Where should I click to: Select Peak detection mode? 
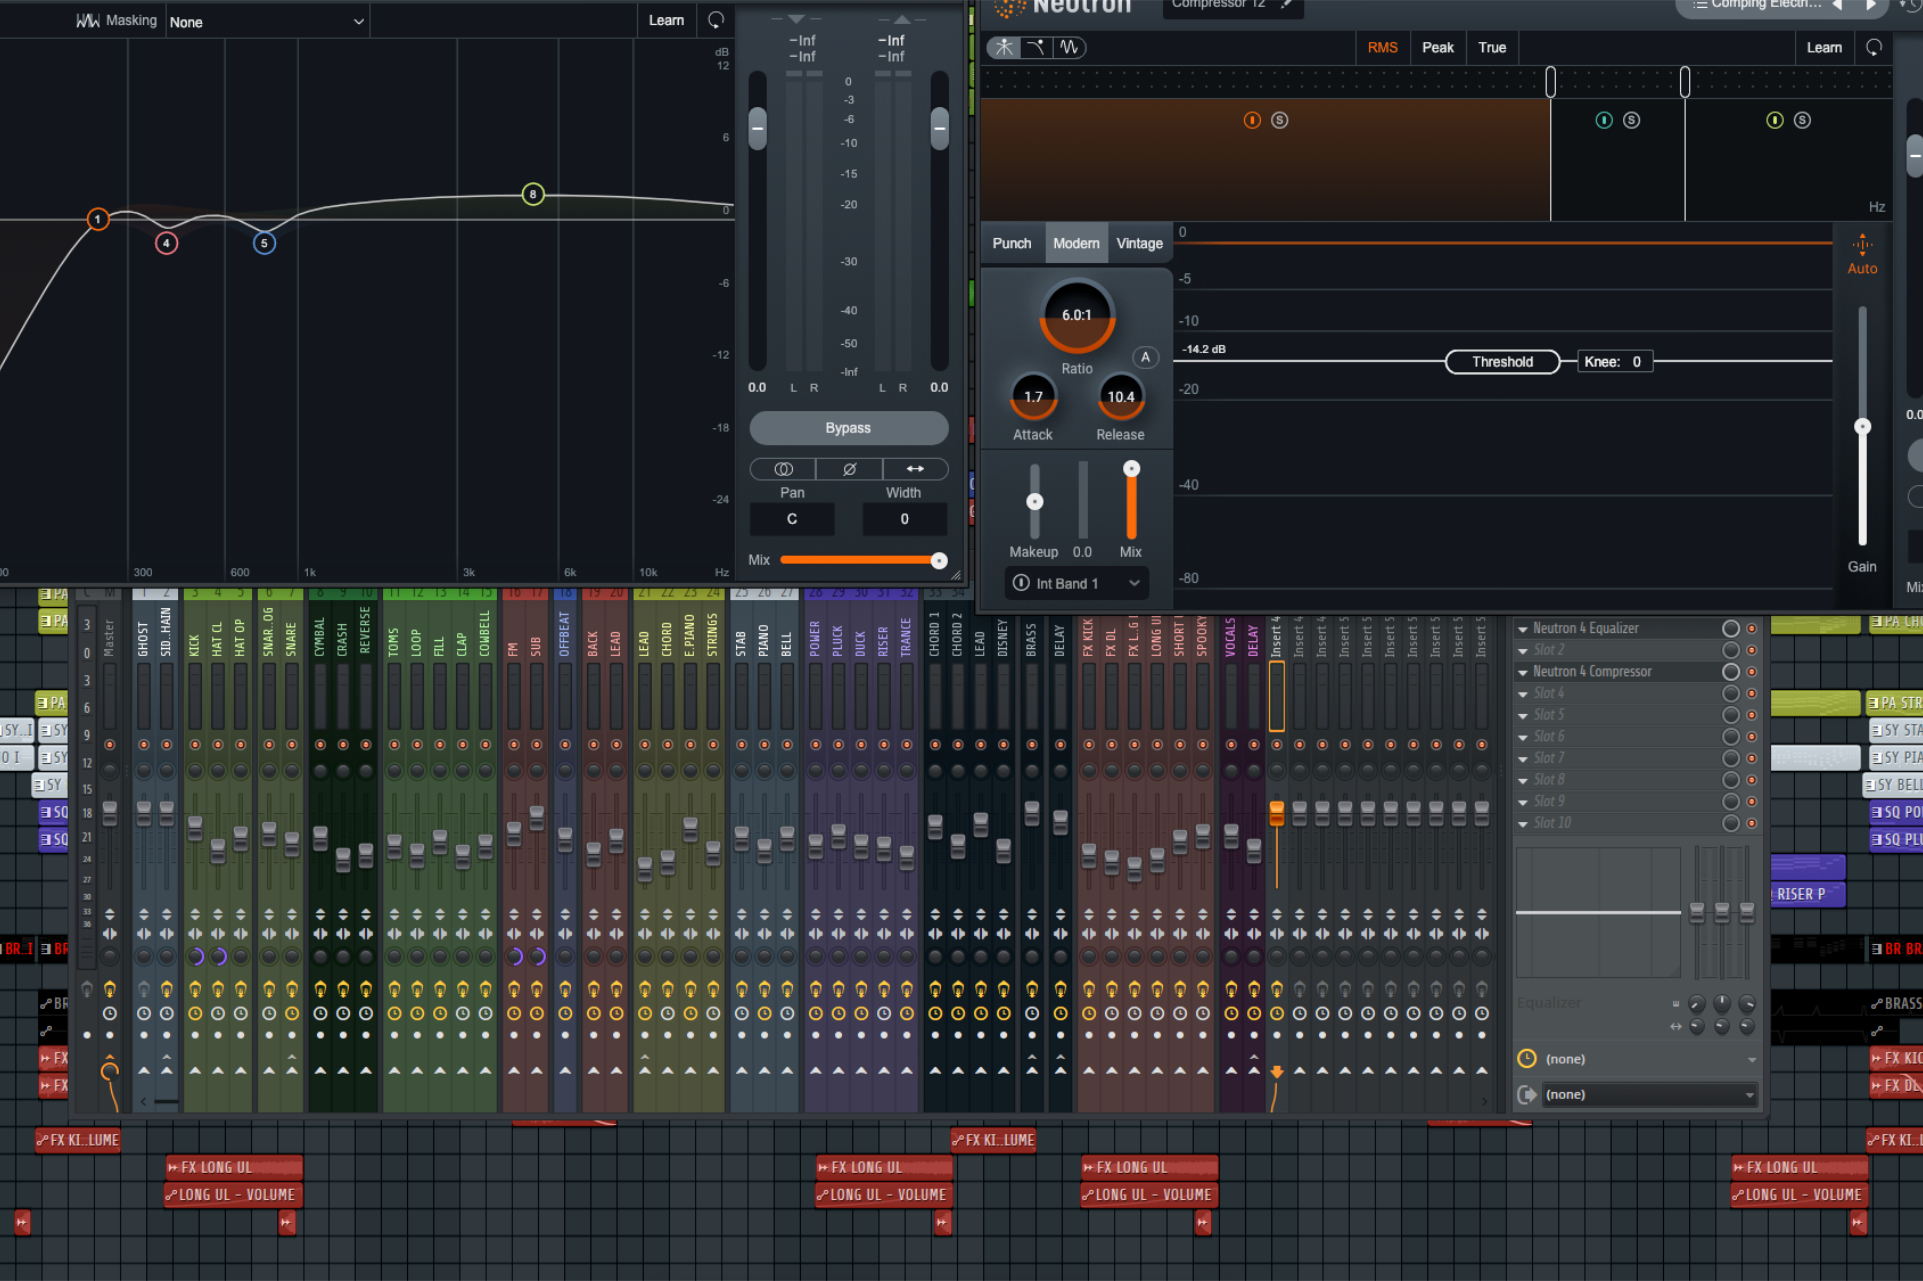[x=1437, y=47]
